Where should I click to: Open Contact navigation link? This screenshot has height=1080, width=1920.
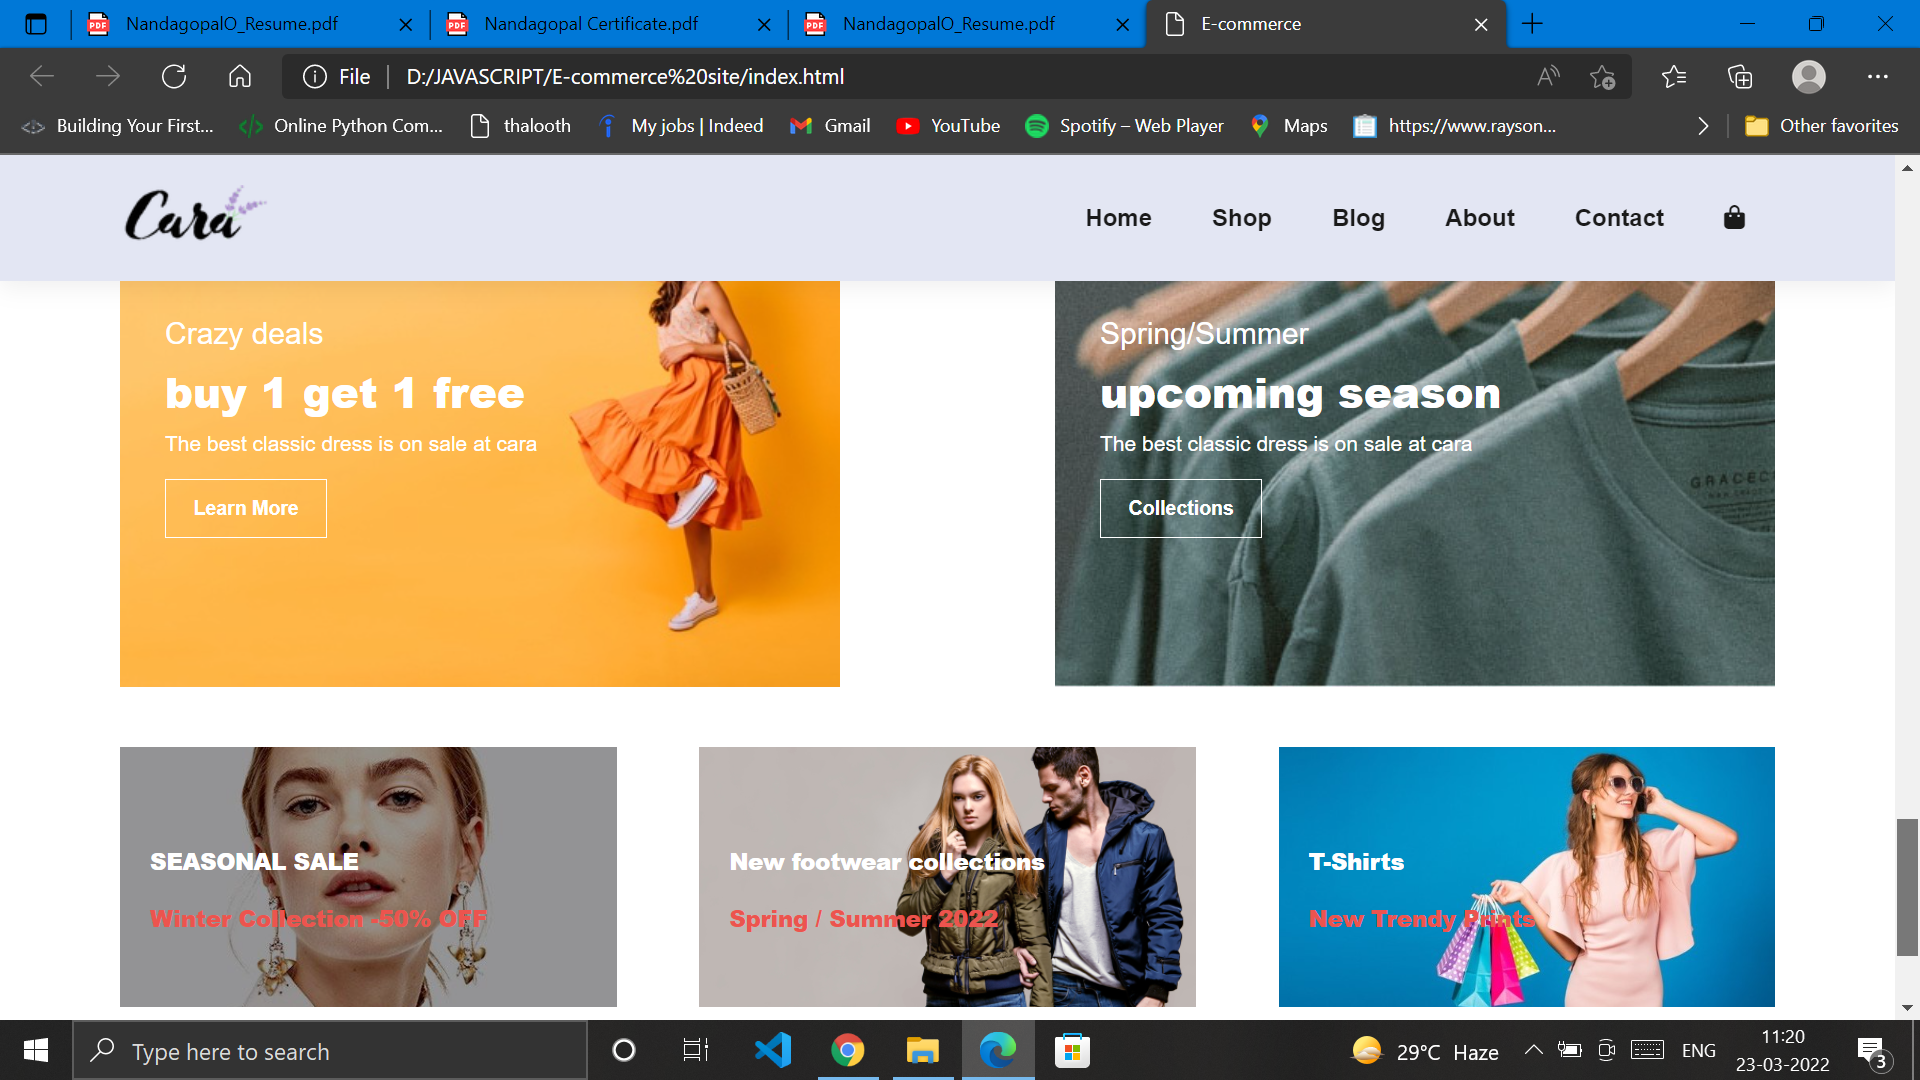1619,218
